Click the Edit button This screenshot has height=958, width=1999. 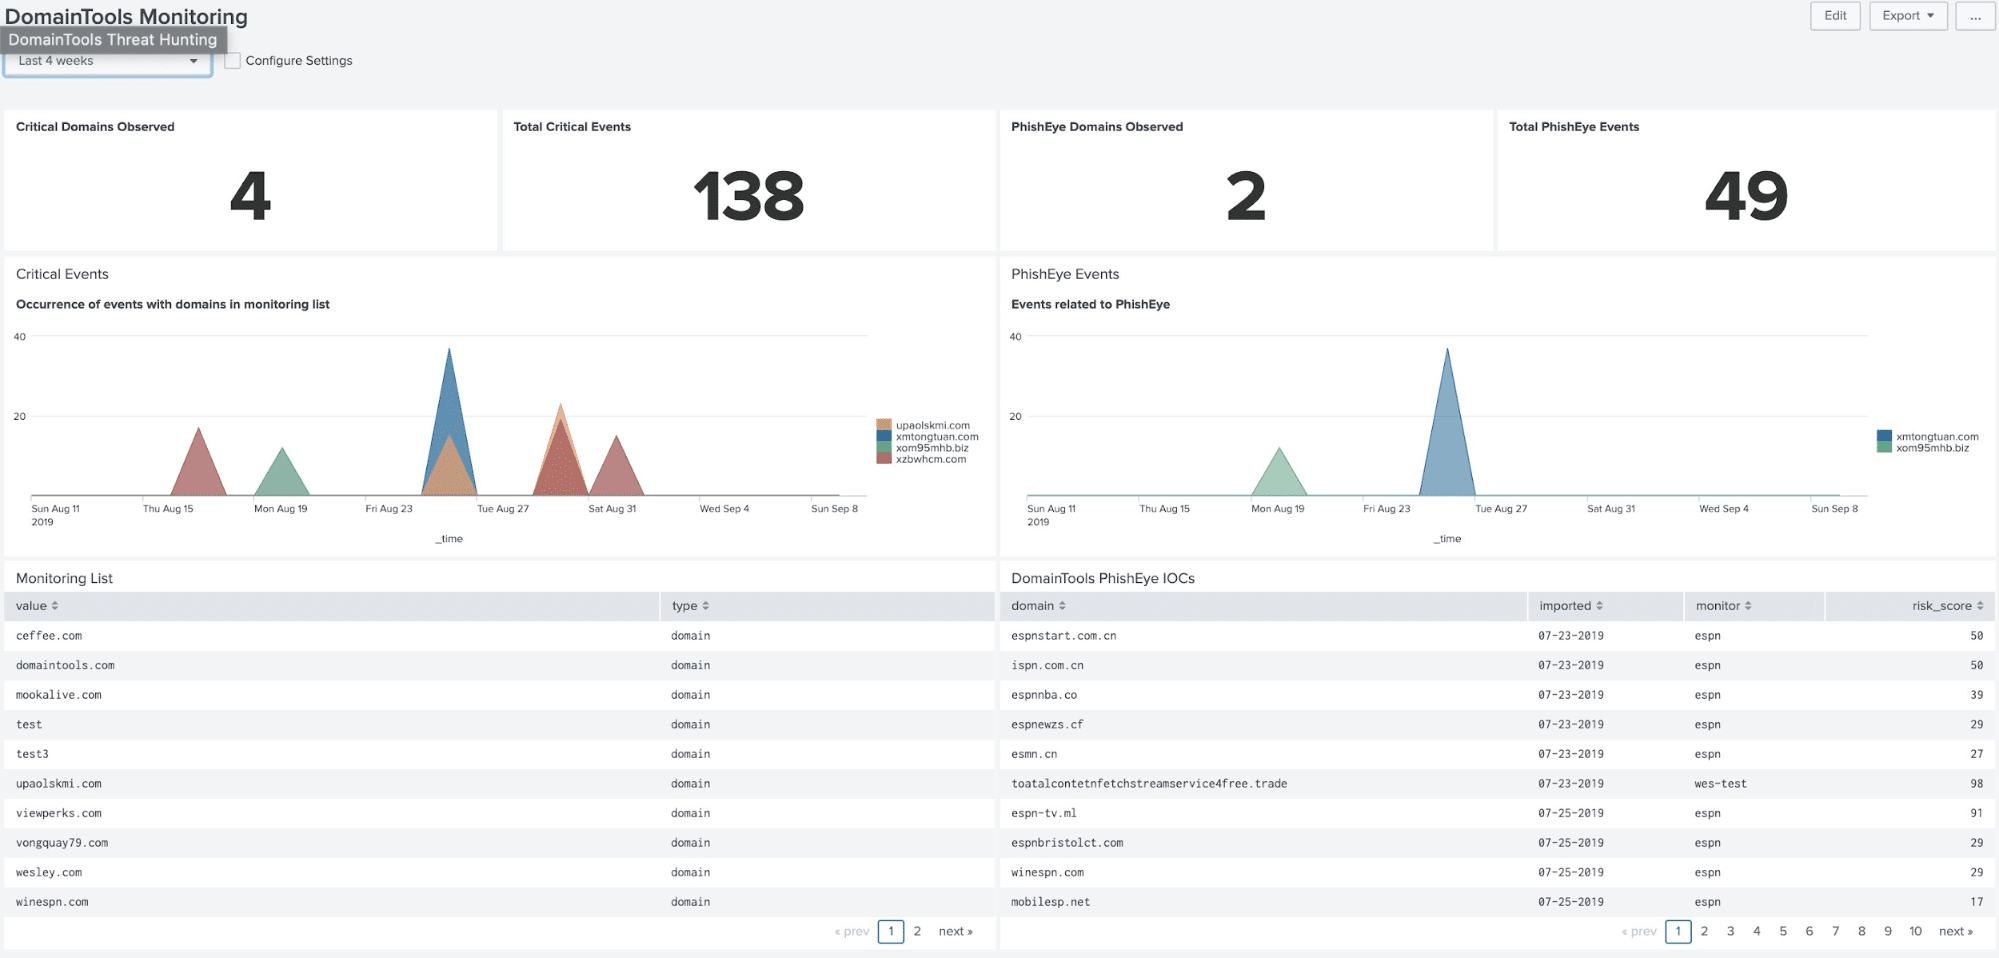(x=1835, y=16)
